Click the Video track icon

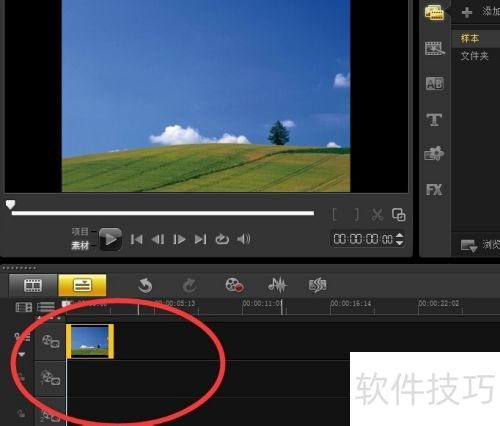click(50, 341)
